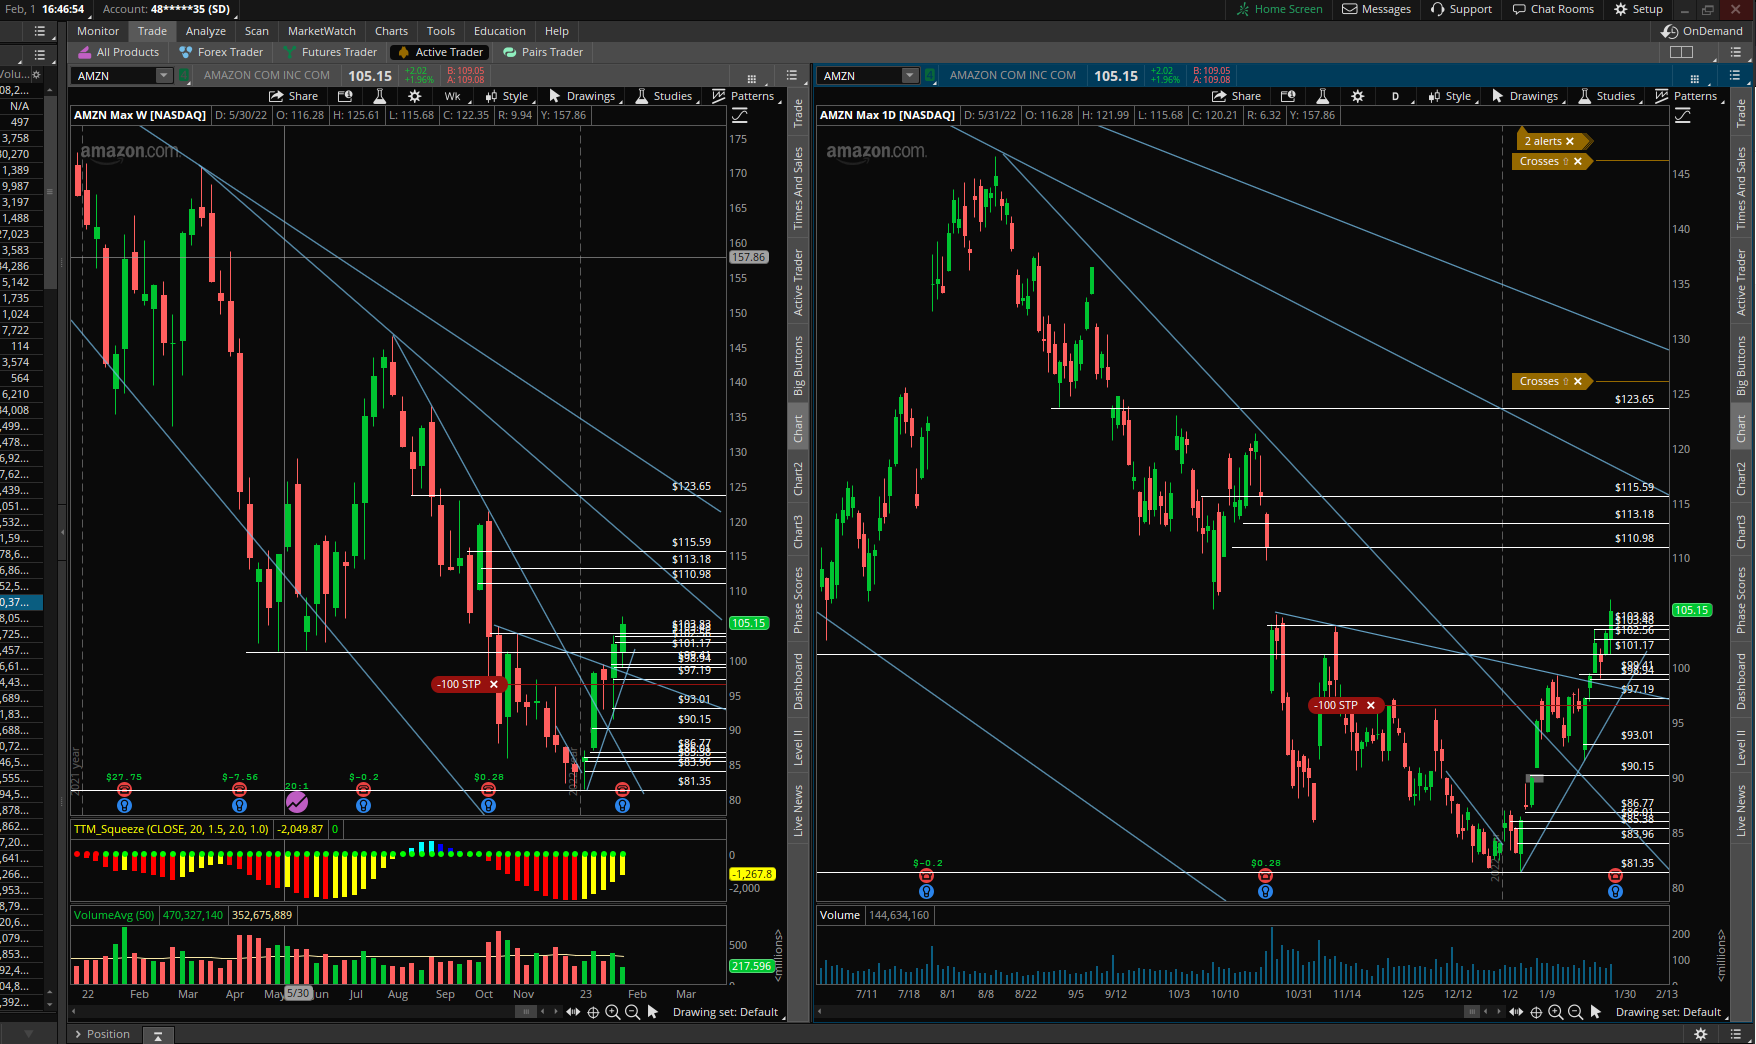Zoom in on the left weekly chart
The width and height of the screenshot is (1756, 1044).
[x=612, y=1012]
